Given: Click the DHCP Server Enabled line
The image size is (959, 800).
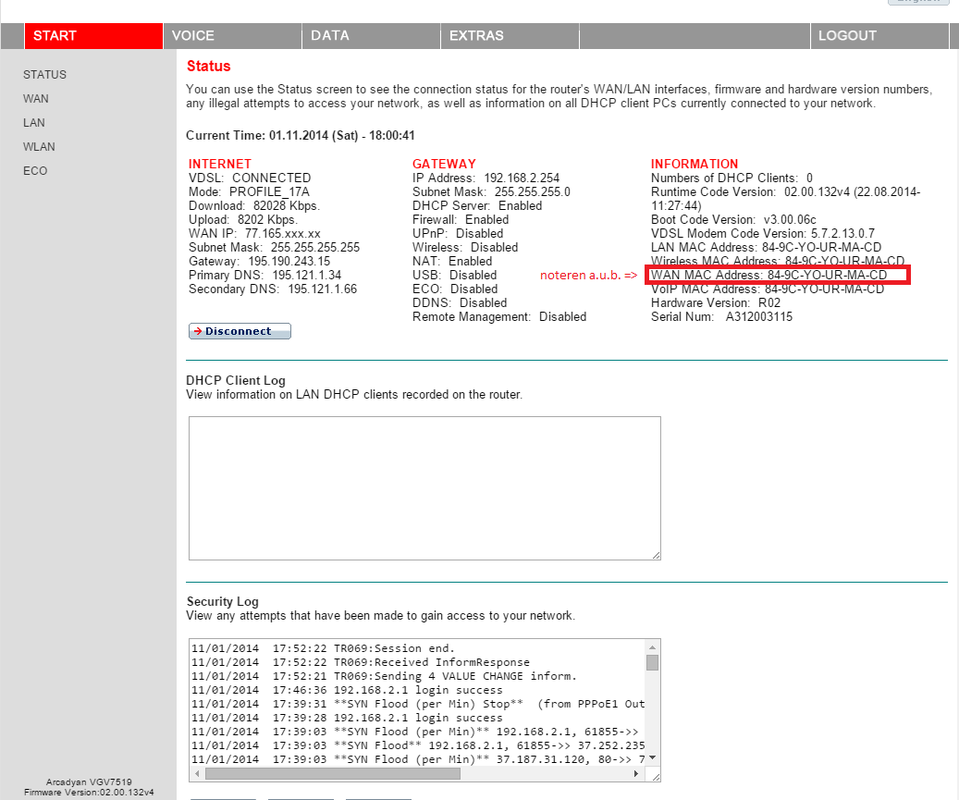Looking at the screenshot, I should click(x=477, y=206).
